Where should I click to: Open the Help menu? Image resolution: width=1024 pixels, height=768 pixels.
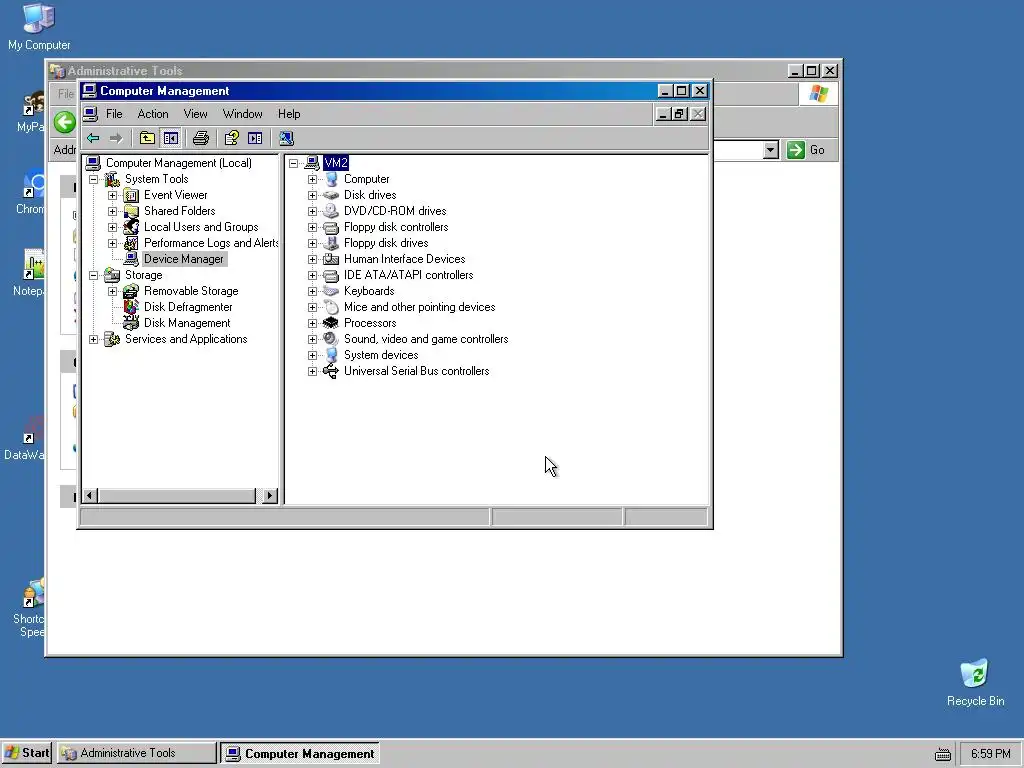(289, 114)
